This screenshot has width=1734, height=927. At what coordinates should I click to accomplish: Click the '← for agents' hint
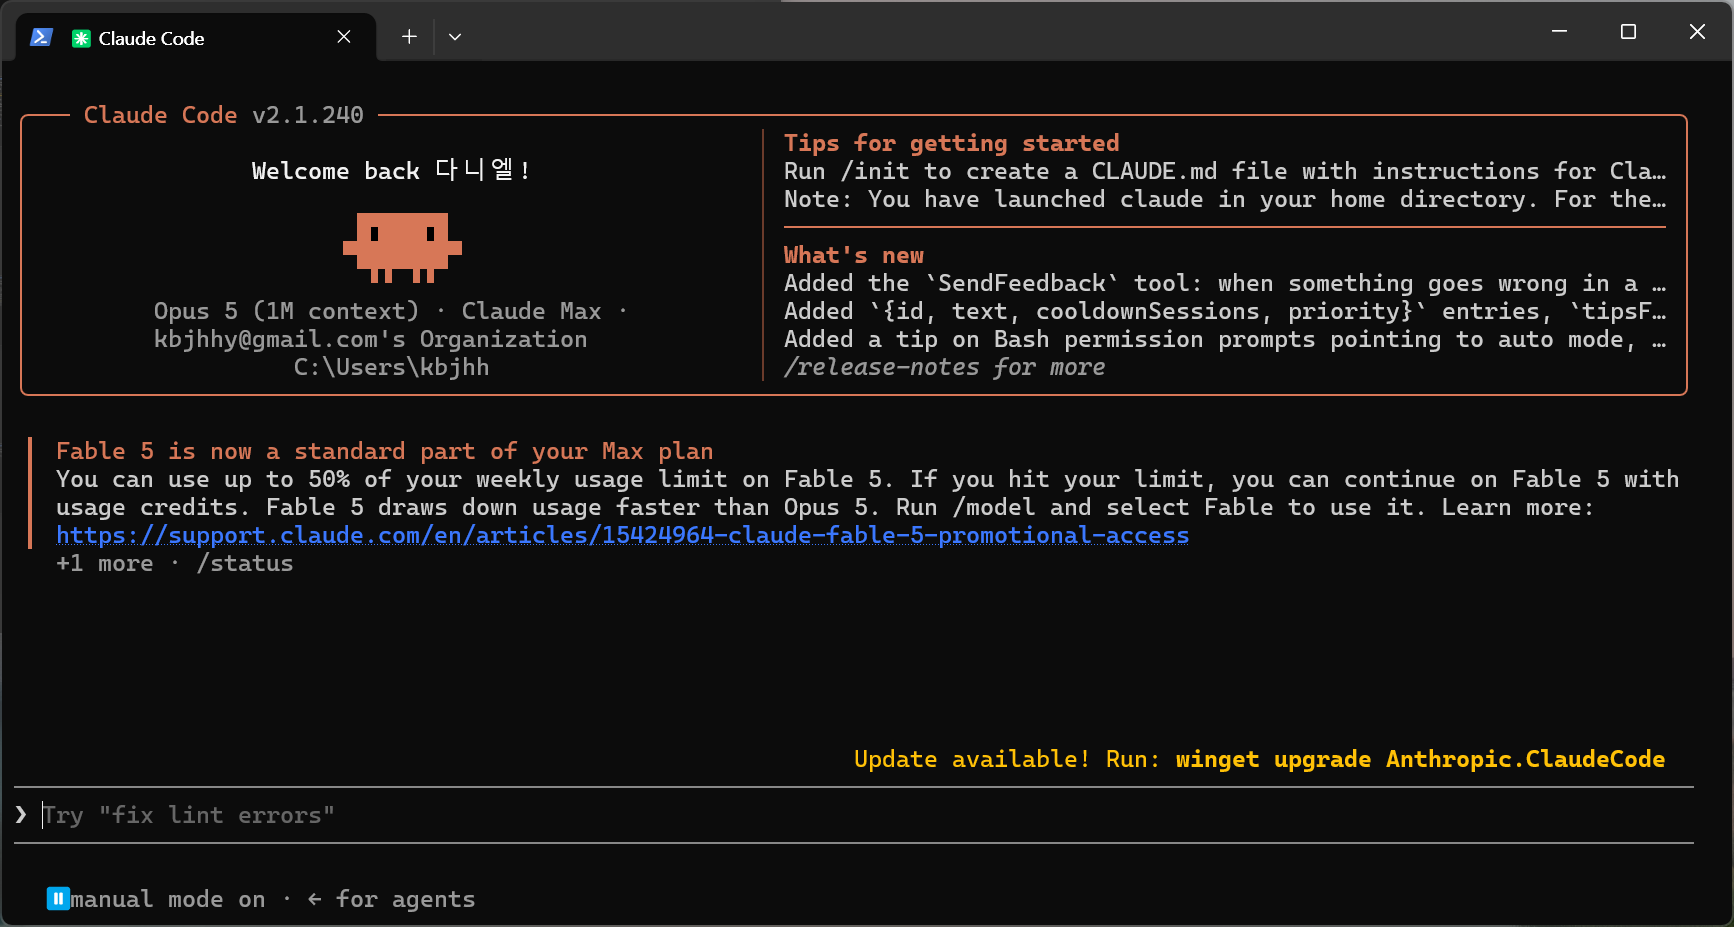pyautogui.click(x=391, y=899)
